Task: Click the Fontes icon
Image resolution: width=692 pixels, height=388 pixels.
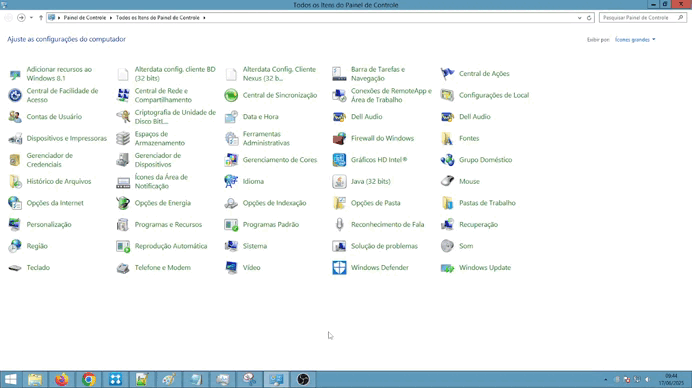Action: coord(447,138)
